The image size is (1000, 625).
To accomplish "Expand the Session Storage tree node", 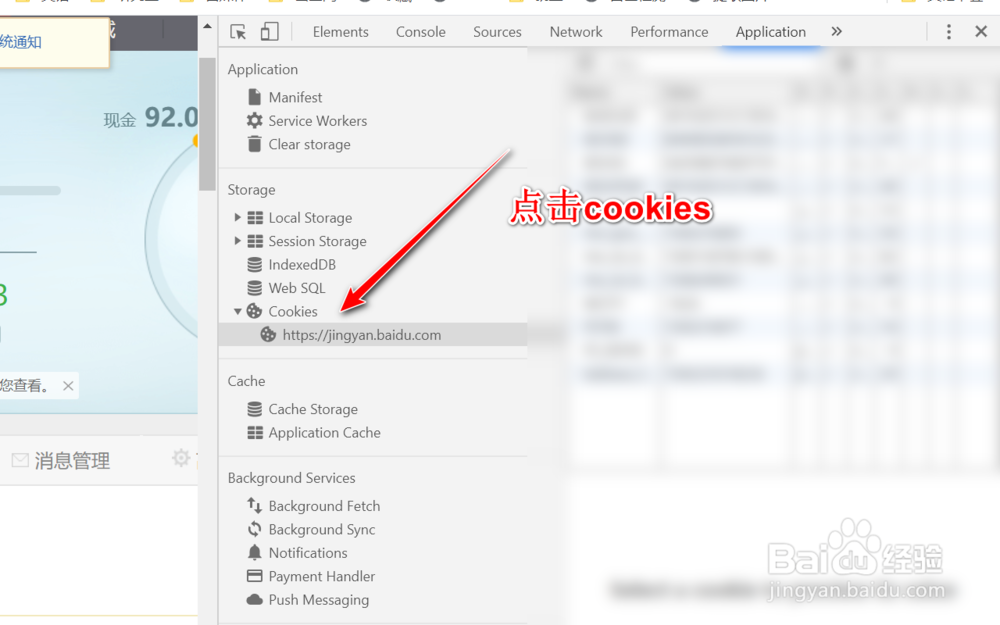I will point(237,241).
